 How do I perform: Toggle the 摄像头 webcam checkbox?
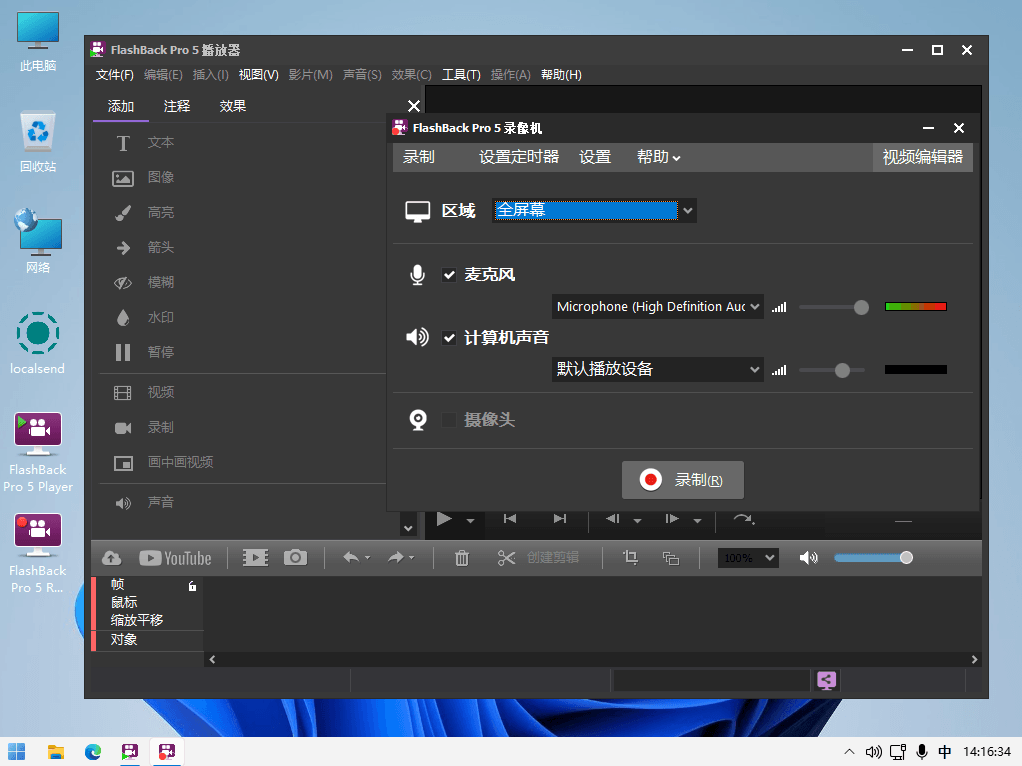[x=449, y=420]
